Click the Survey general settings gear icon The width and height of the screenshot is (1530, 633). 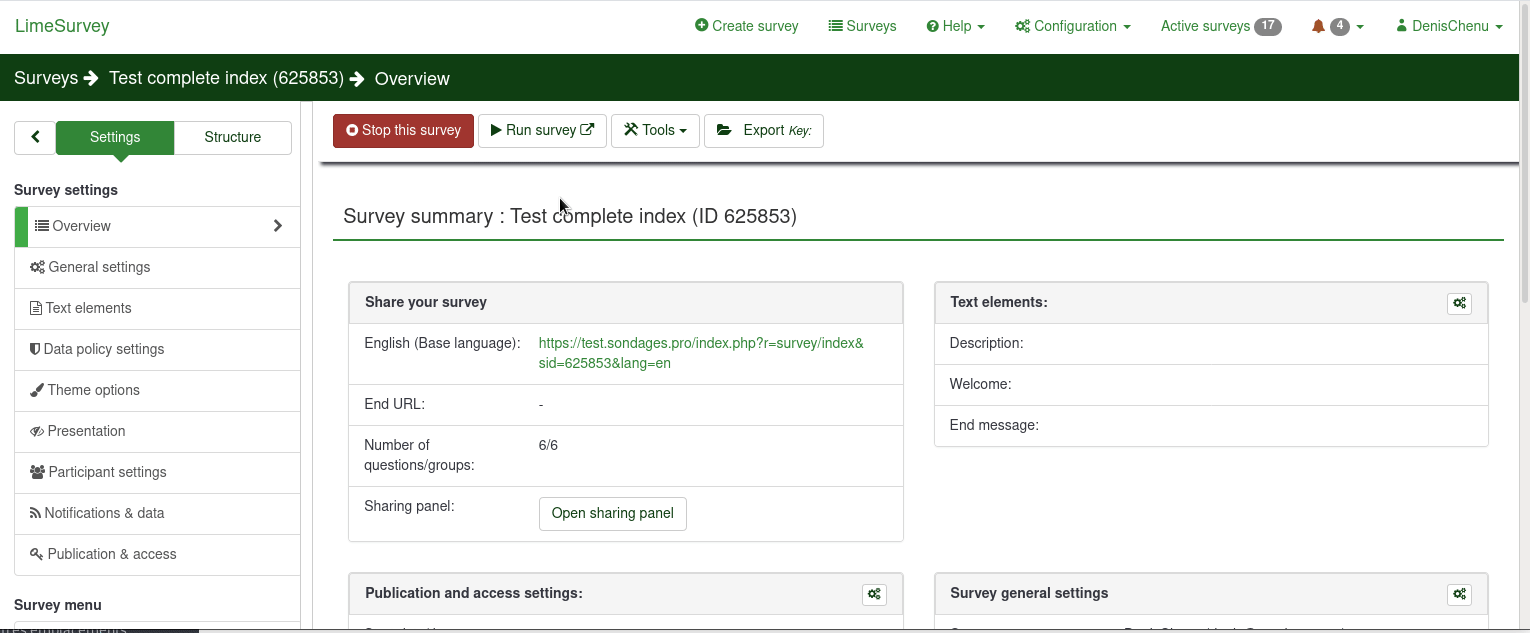[x=1459, y=594]
